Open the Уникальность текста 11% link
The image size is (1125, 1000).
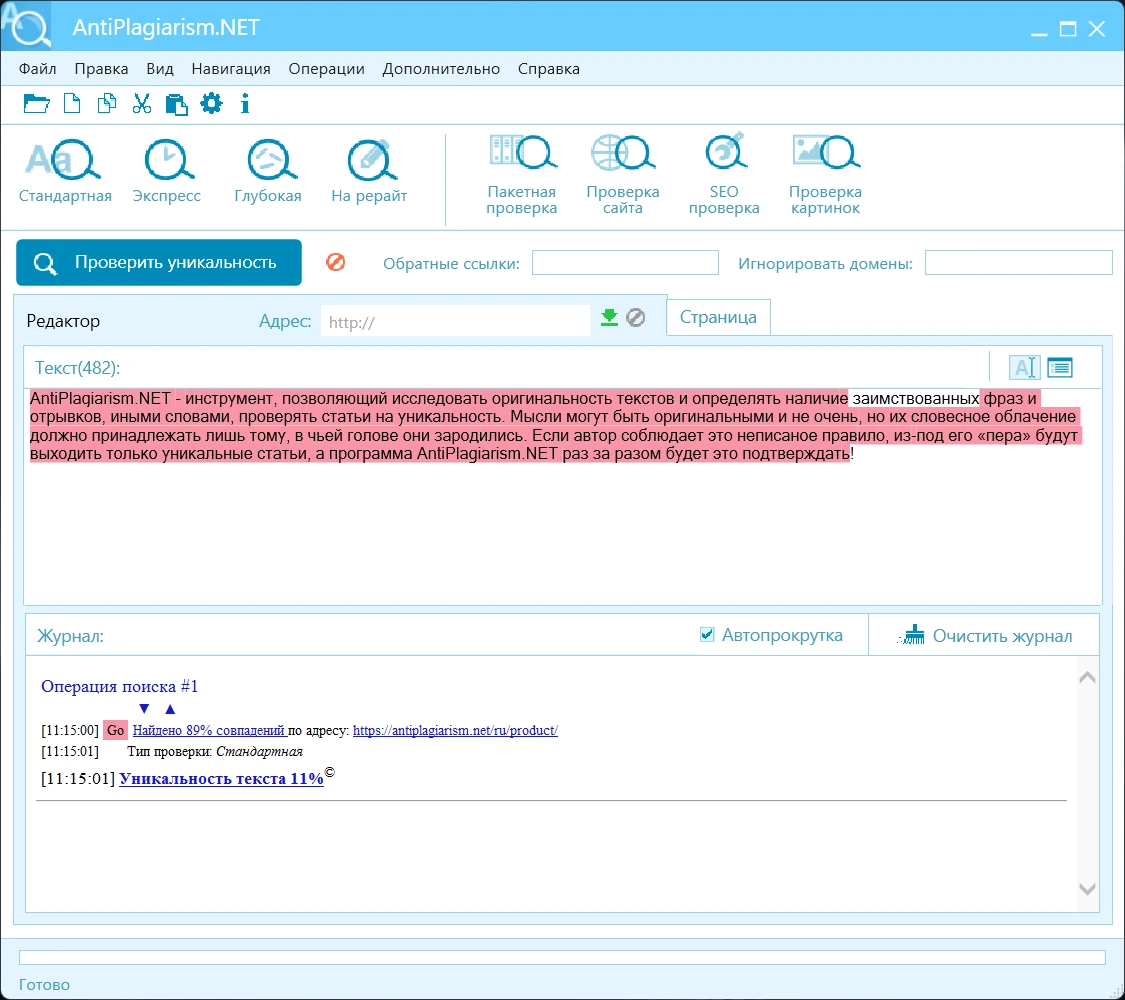coord(221,778)
